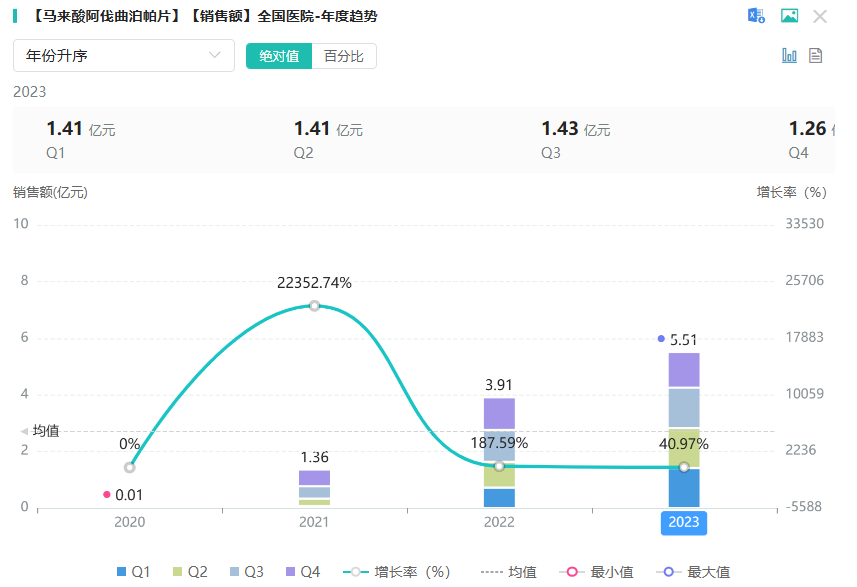Viewport: 857px width, 587px height.
Task: Toggle 最大值 marker in legend
Action: point(693,572)
